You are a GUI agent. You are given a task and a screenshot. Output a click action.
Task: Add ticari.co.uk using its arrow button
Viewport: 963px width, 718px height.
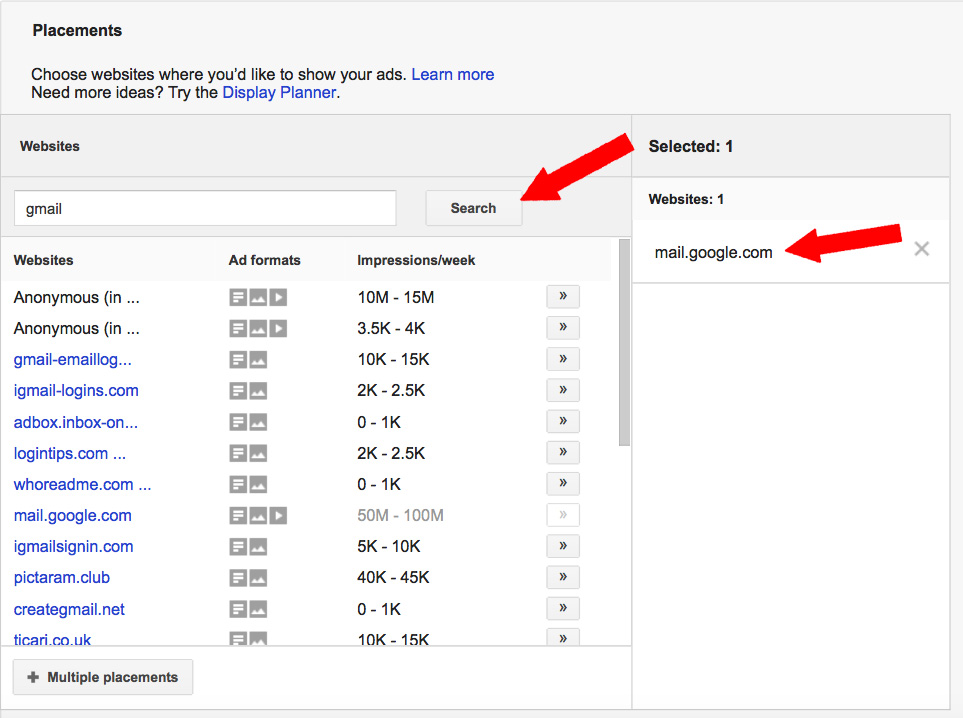point(563,638)
